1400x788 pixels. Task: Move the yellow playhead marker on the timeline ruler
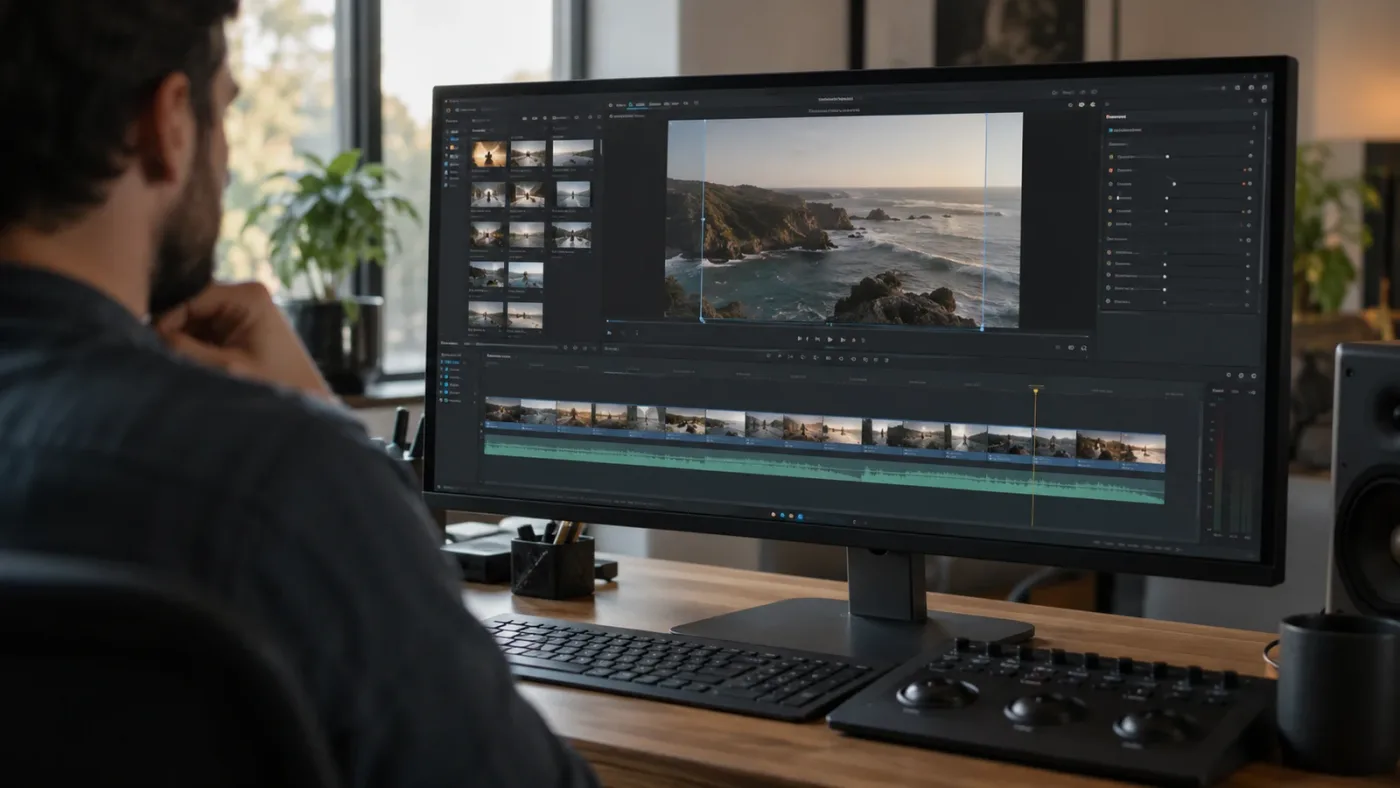[x=1035, y=391]
